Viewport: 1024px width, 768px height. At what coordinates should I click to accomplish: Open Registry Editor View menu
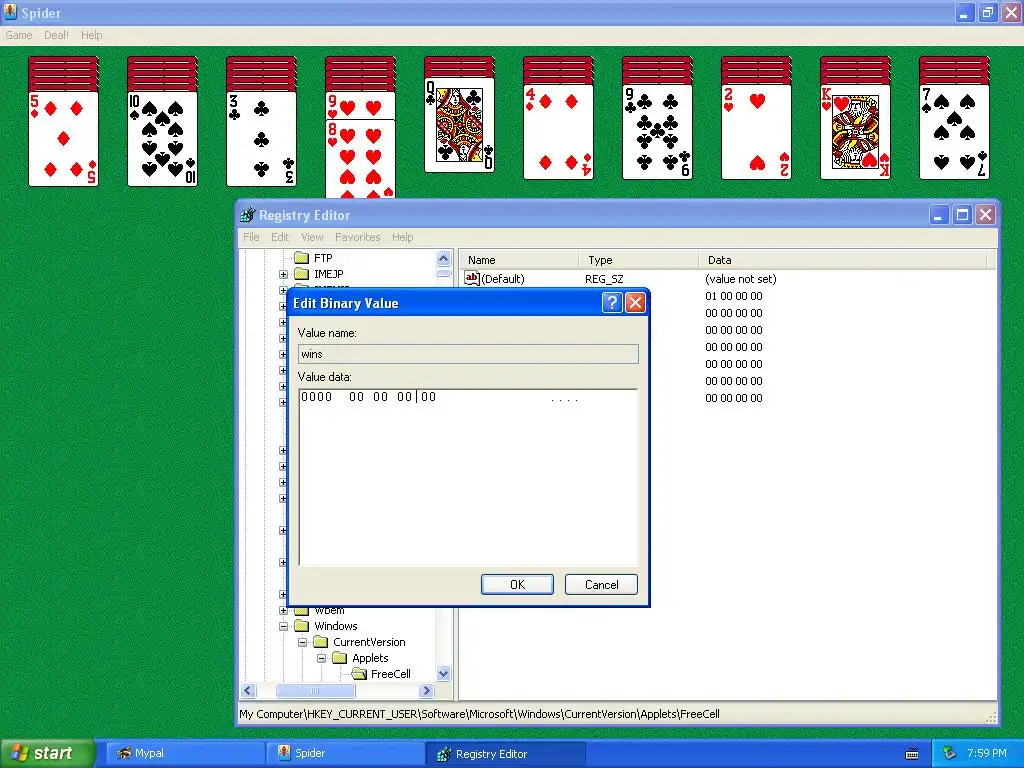pos(312,237)
